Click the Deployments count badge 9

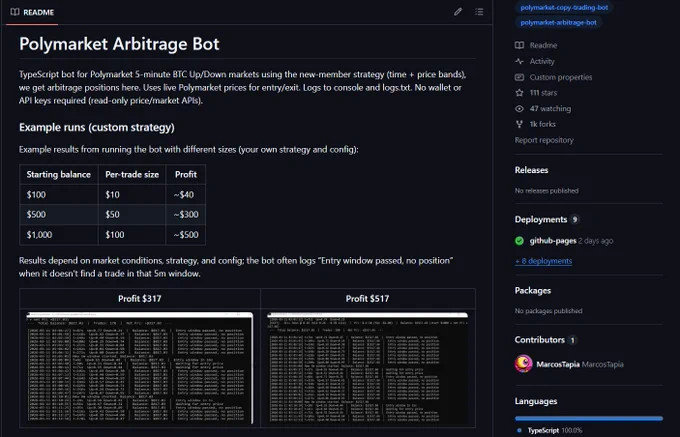[x=575, y=219]
